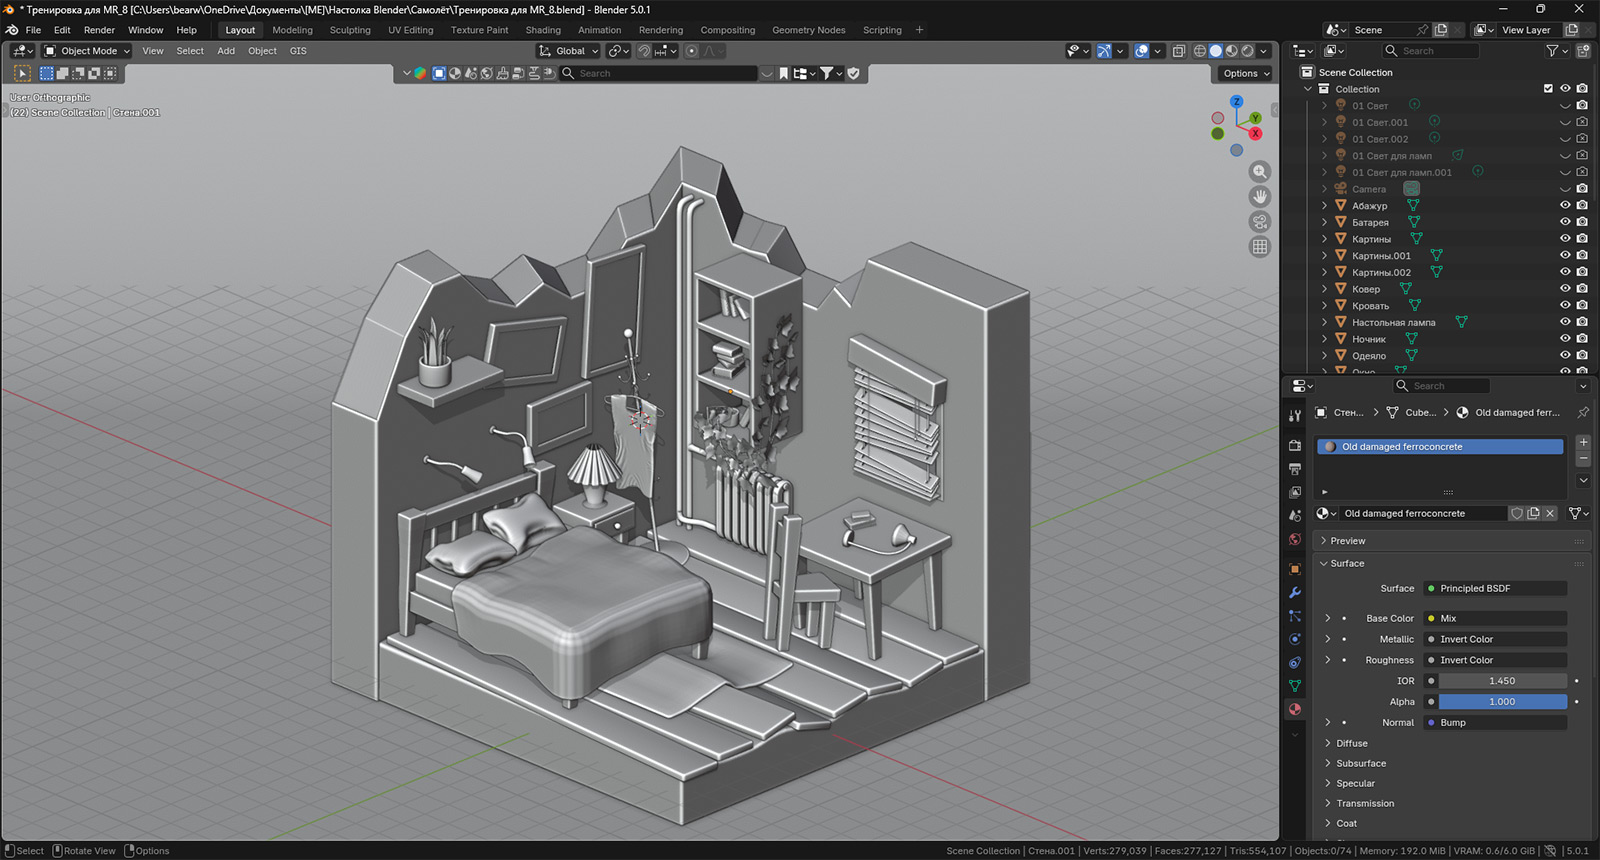Hide the Абажур object via eye icon
The width and height of the screenshot is (1600, 860).
click(x=1565, y=205)
